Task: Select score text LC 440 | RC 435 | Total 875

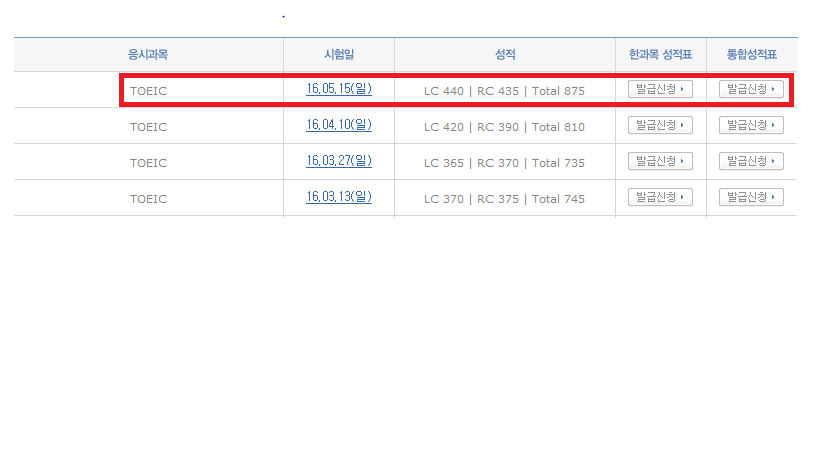Action: coord(504,91)
